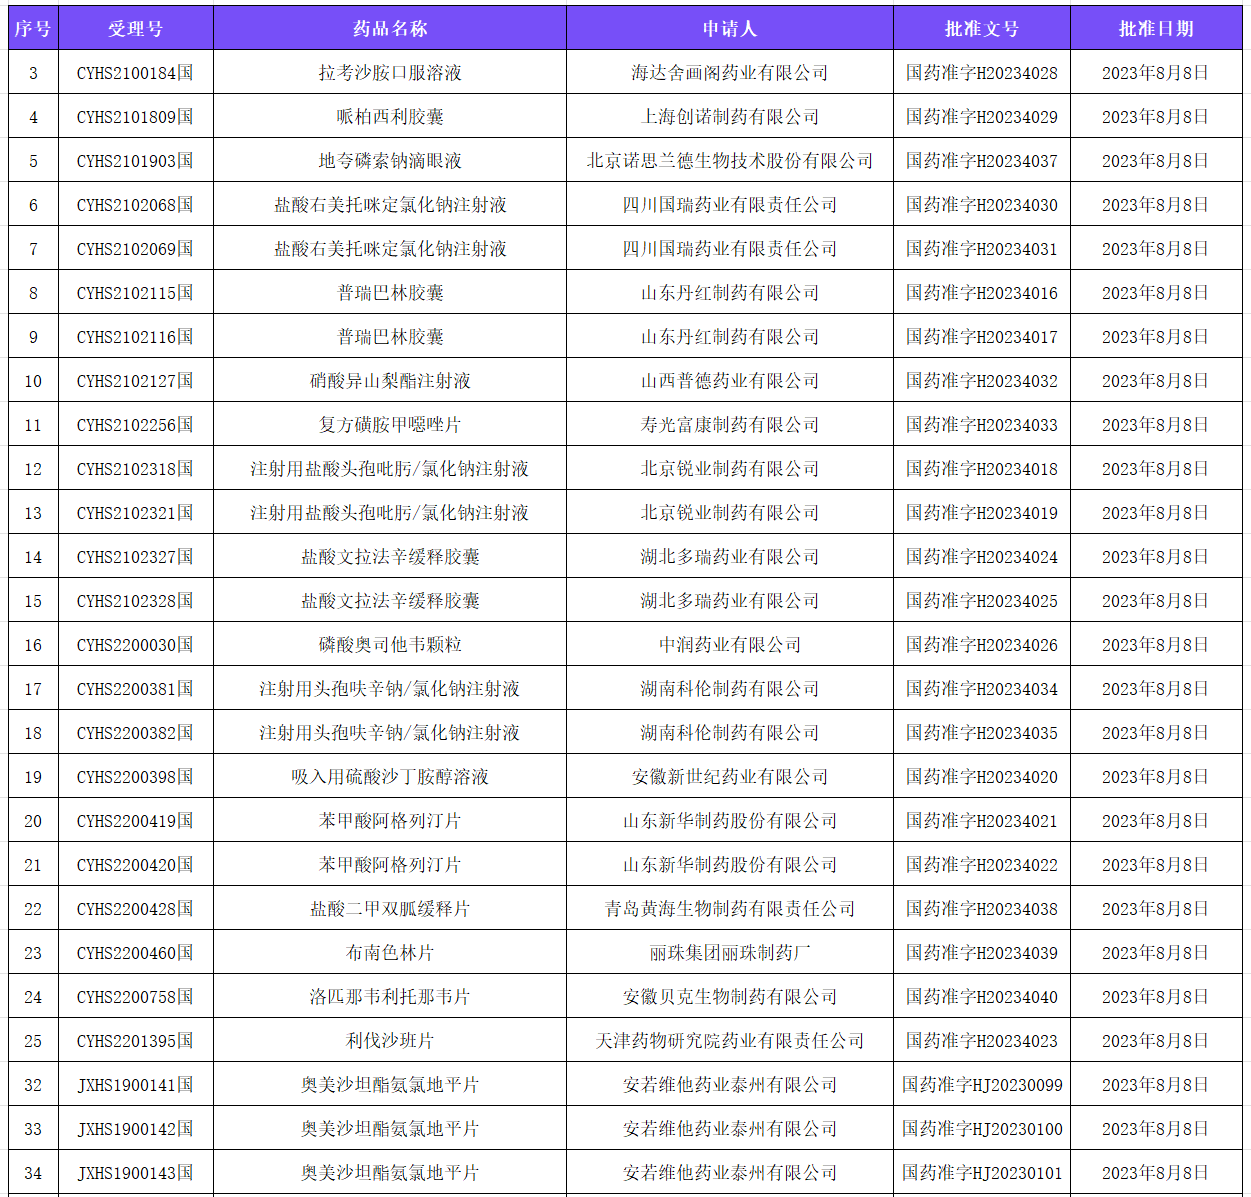Select approval number 国药准字H20234037

coord(983,160)
